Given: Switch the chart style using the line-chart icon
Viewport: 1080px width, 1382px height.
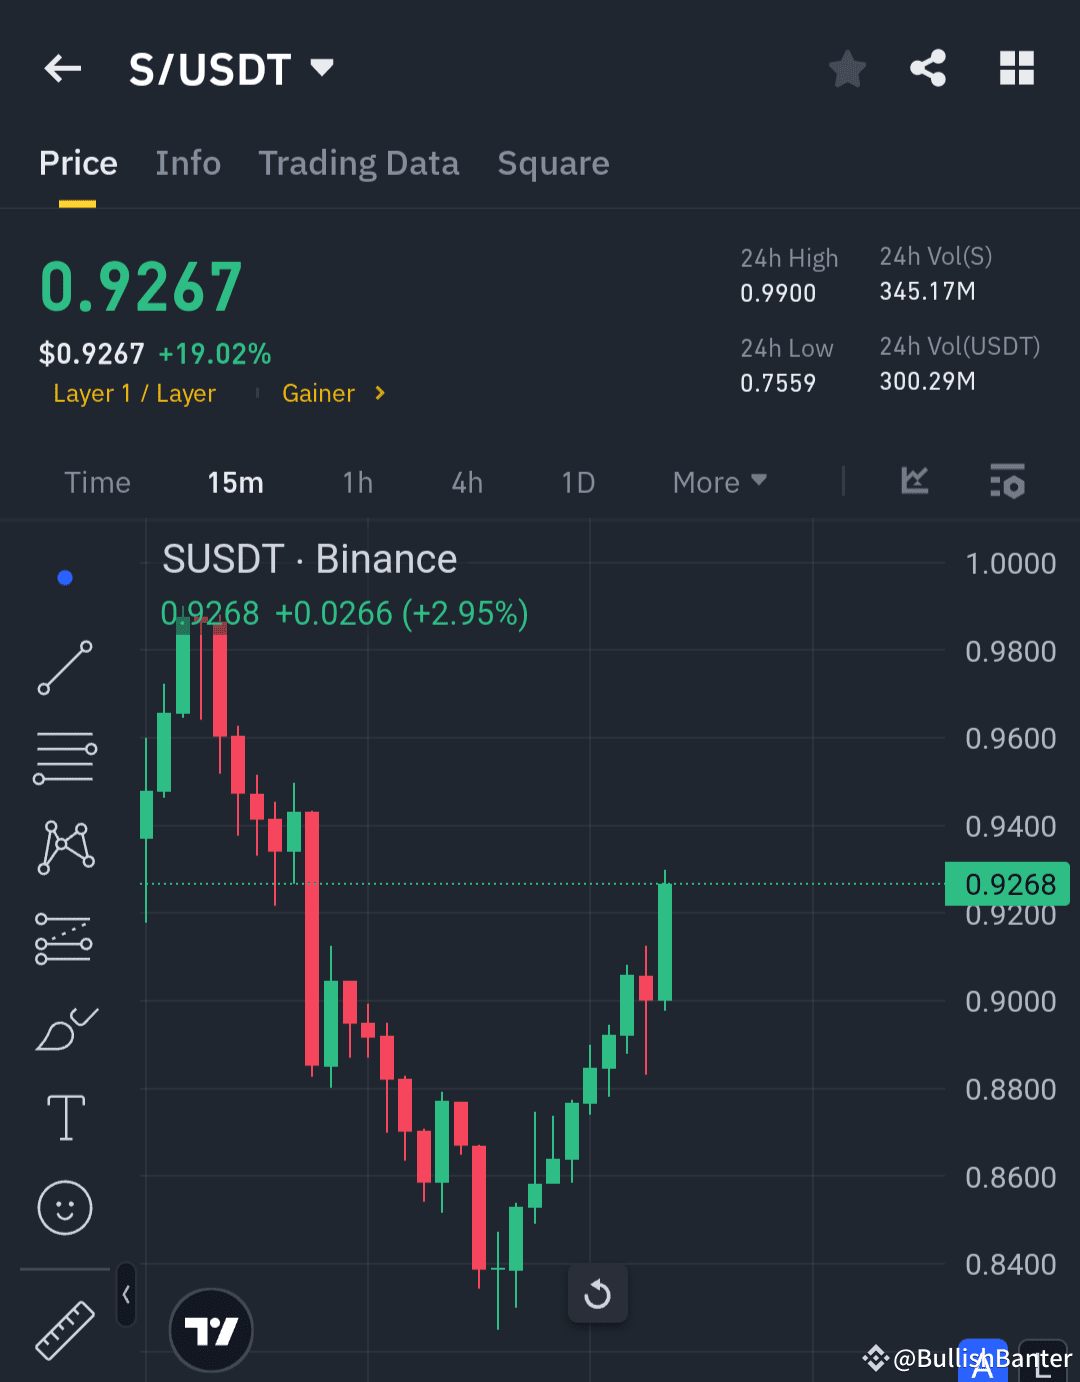Looking at the screenshot, I should click(x=914, y=482).
